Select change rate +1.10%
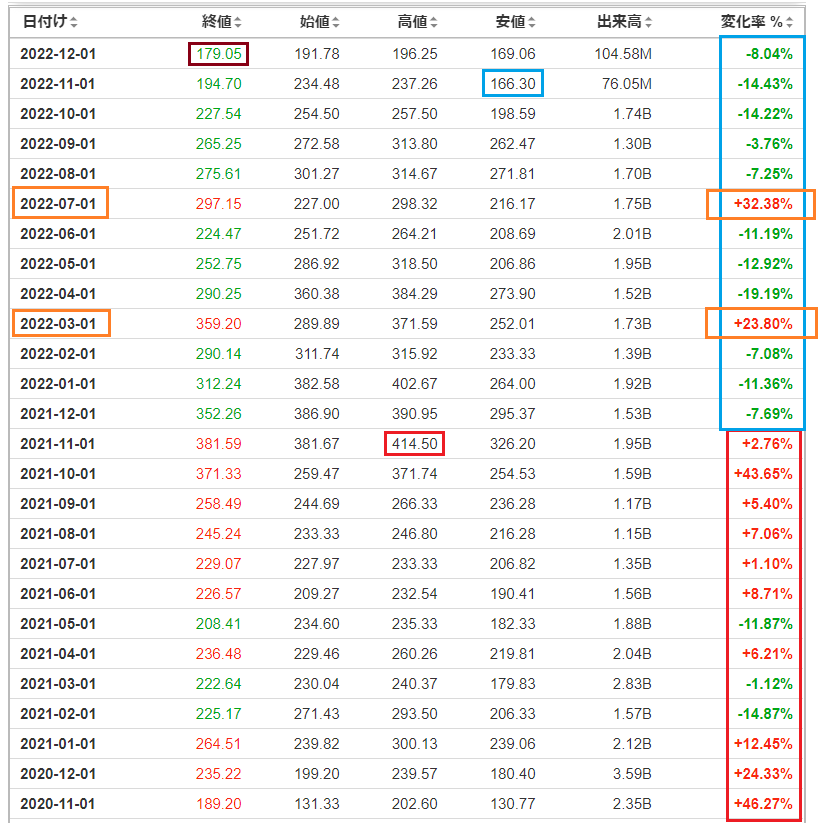The width and height of the screenshot is (820, 828). 767,563
